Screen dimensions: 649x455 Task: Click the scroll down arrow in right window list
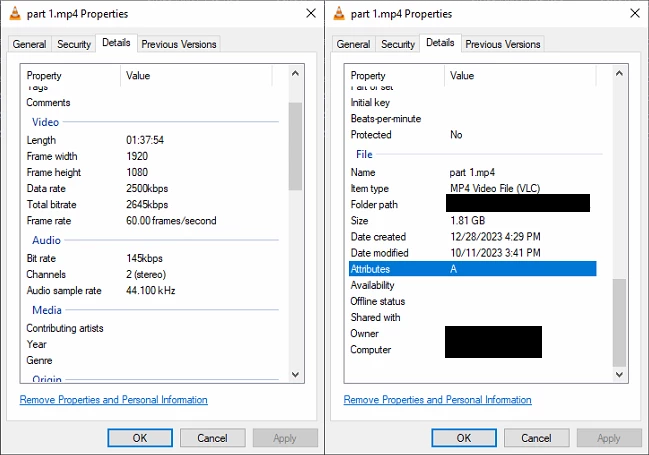(x=619, y=375)
